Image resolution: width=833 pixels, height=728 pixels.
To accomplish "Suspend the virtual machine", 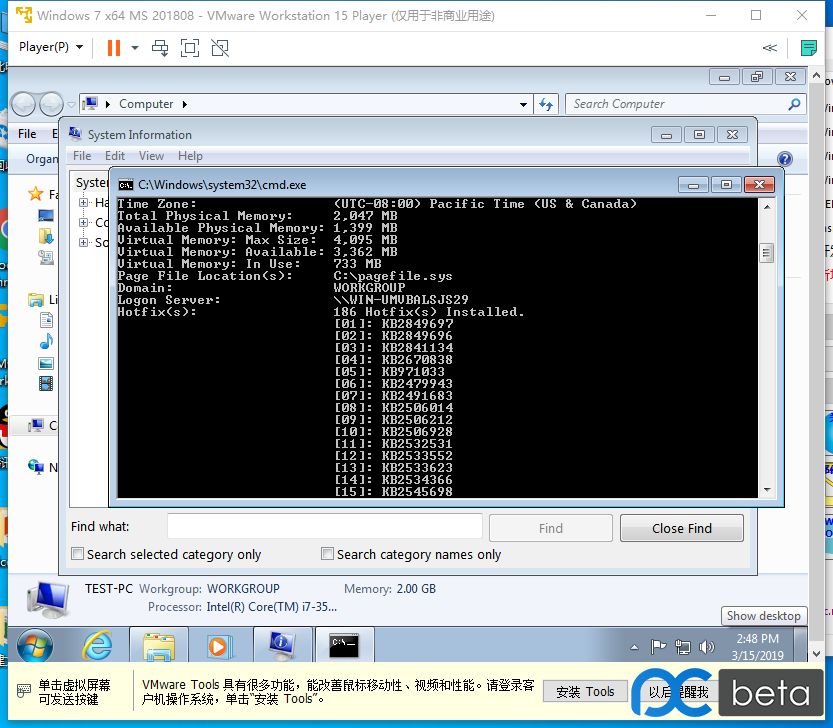I will 112,47.
